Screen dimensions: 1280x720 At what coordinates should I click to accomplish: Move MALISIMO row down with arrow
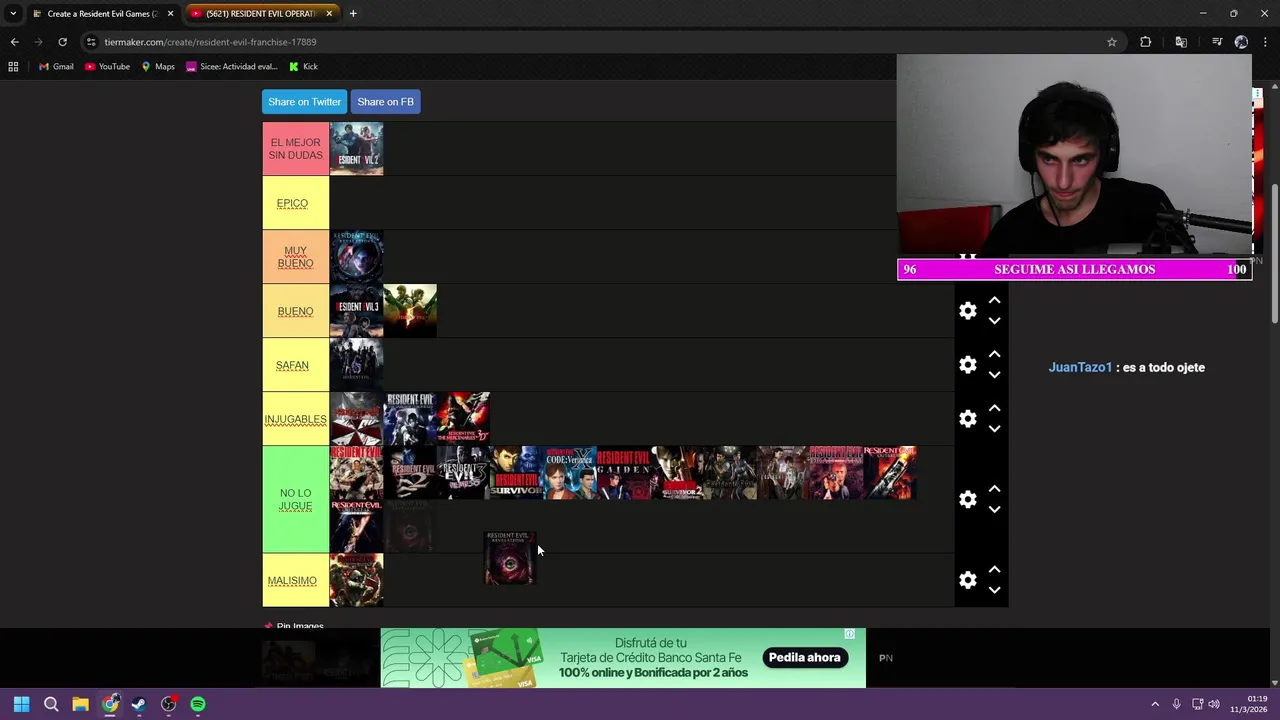[x=994, y=590]
